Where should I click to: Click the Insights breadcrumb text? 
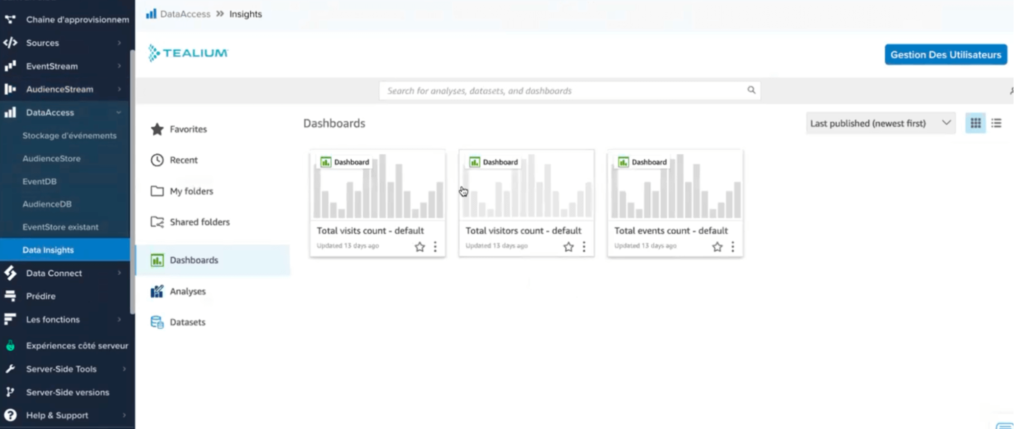246,14
